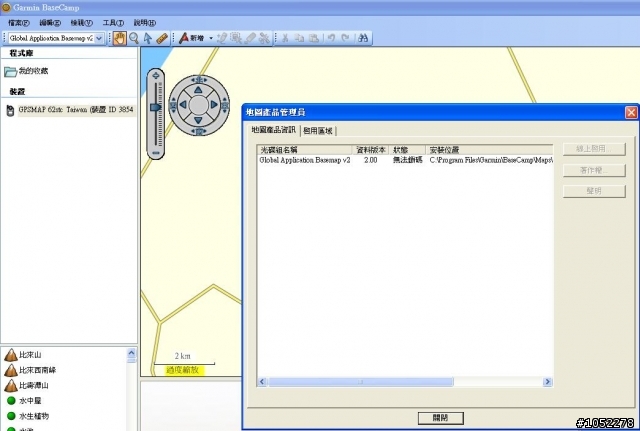Screen dimensions: 640x431
Task: Click the 無法鎖碼 status cell
Action: [407, 160]
